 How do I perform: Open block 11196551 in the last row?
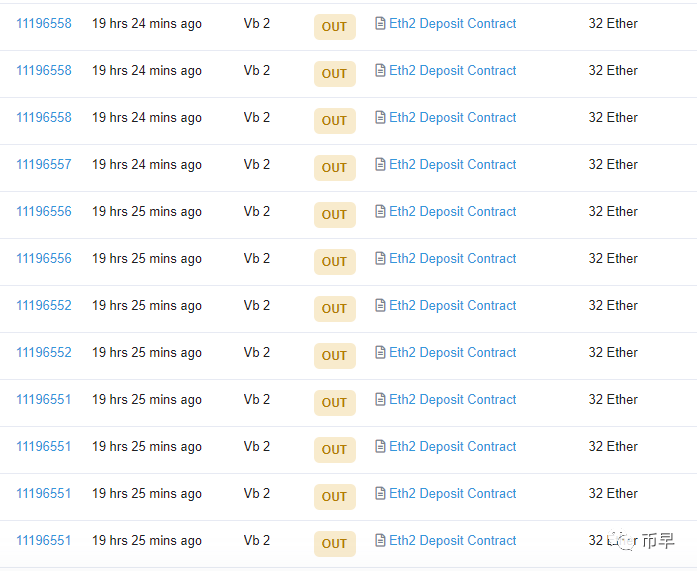coord(44,541)
